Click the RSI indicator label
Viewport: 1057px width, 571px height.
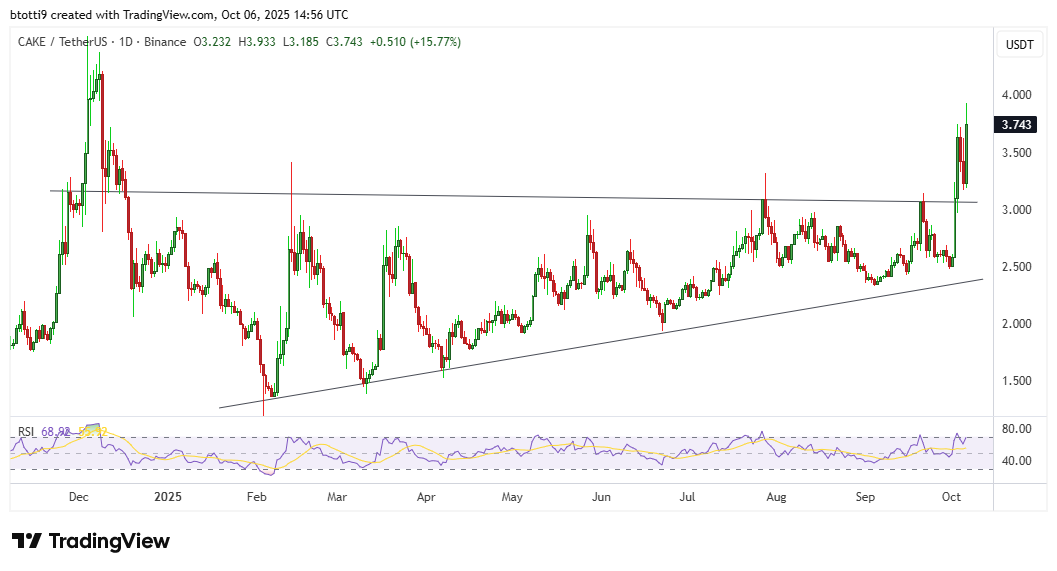(x=27, y=431)
